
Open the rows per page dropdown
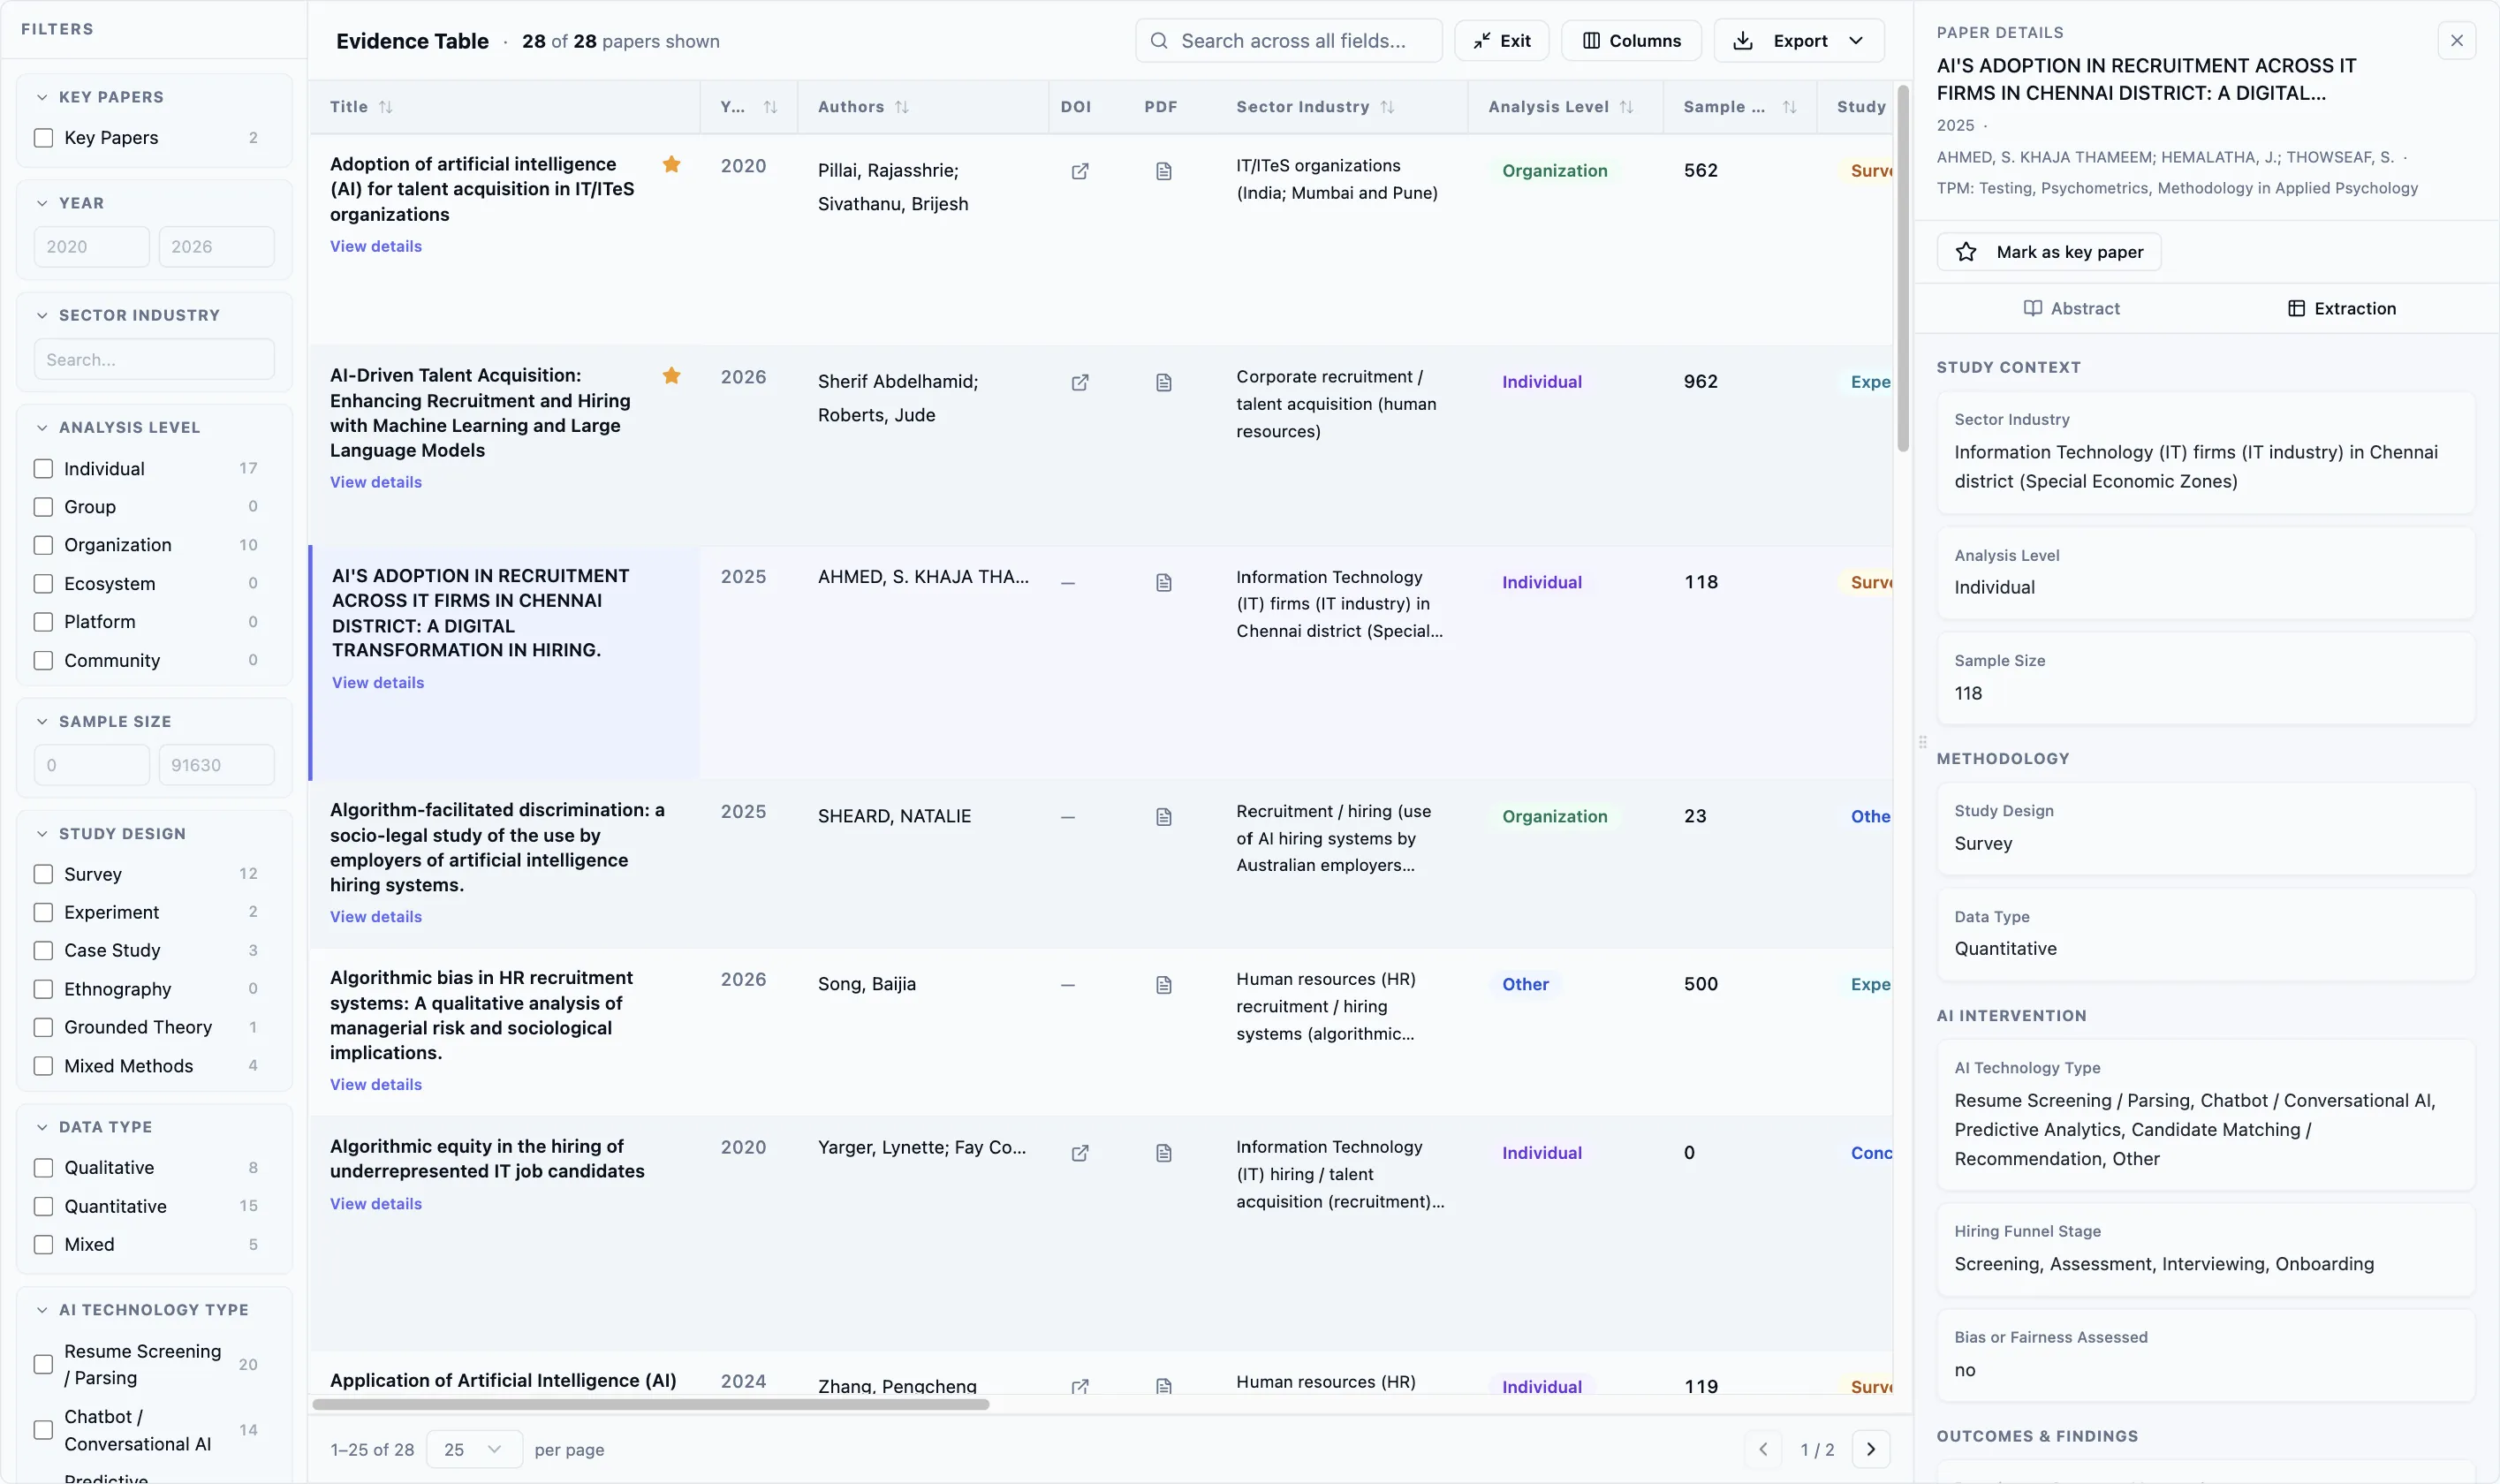coord(474,1449)
